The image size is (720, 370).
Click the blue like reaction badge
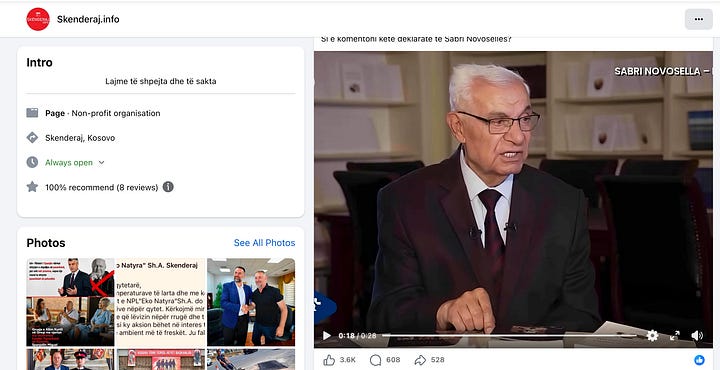(x=699, y=360)
